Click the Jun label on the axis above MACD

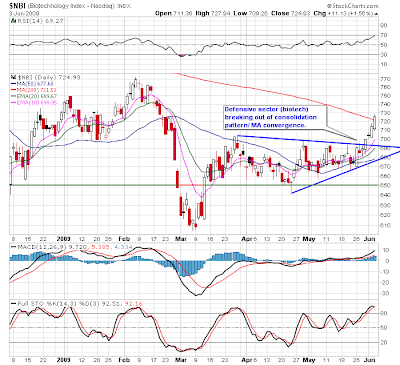tap(369, 239)
